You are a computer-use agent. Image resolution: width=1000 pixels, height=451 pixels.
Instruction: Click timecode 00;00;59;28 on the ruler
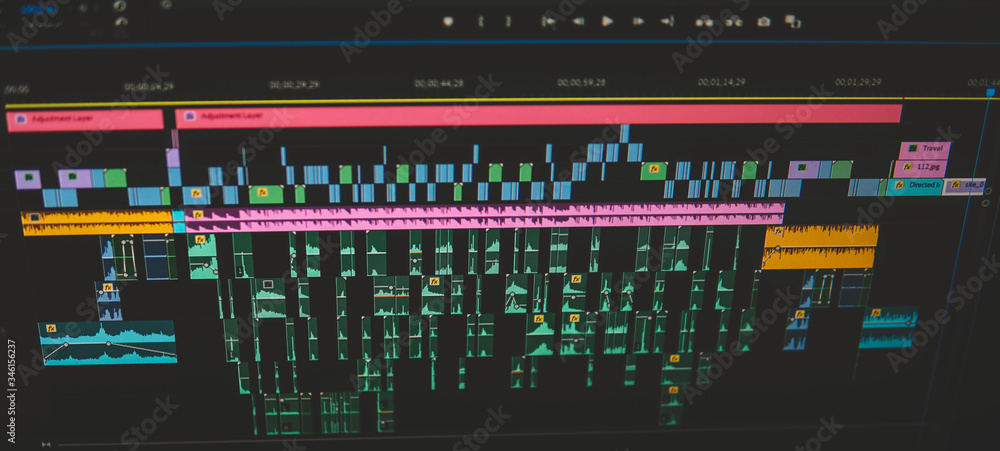[x=582, y=83]
